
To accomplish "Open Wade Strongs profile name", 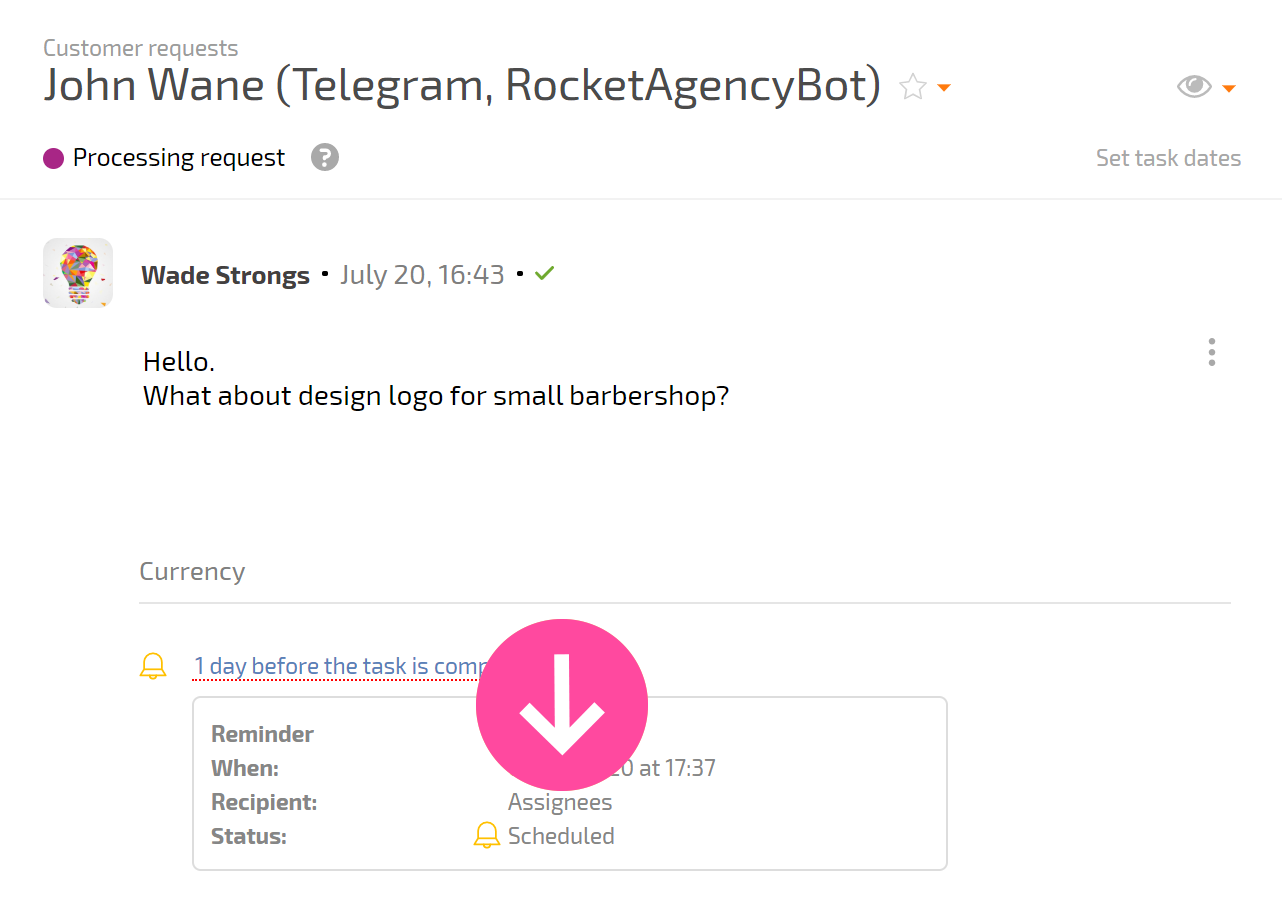I will 226,275.
